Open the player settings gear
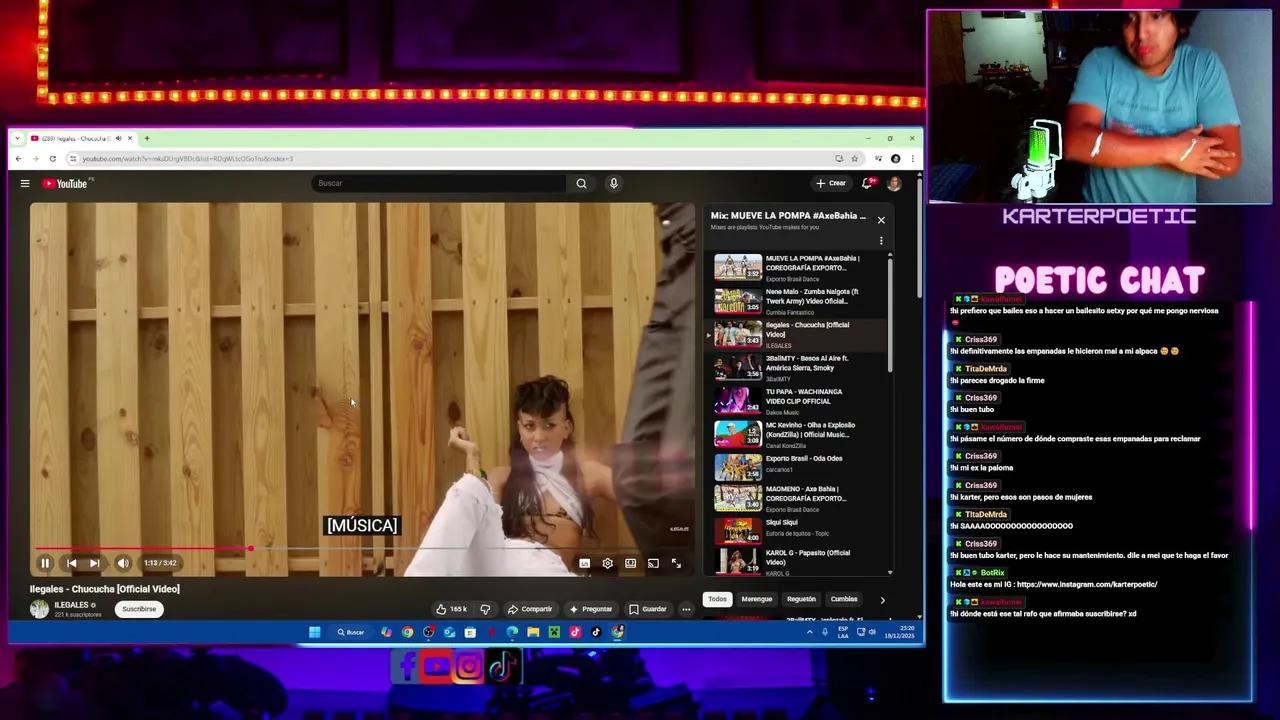Viewport: 1280px width, 720px height. point(607,564)
